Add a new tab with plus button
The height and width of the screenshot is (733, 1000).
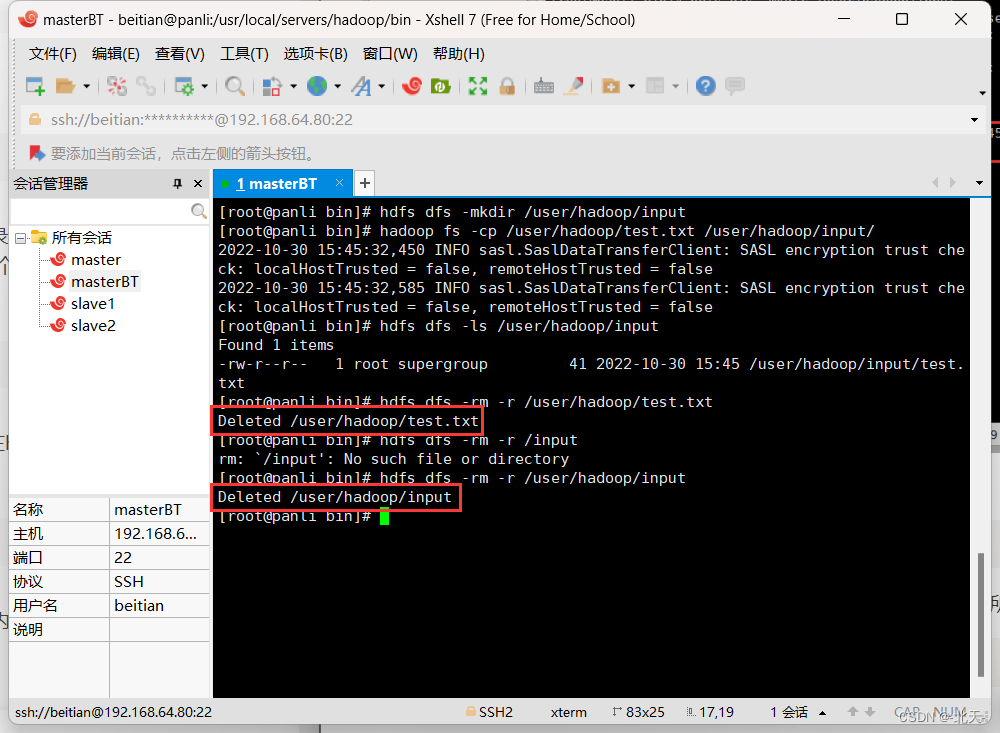coord(364,184)
